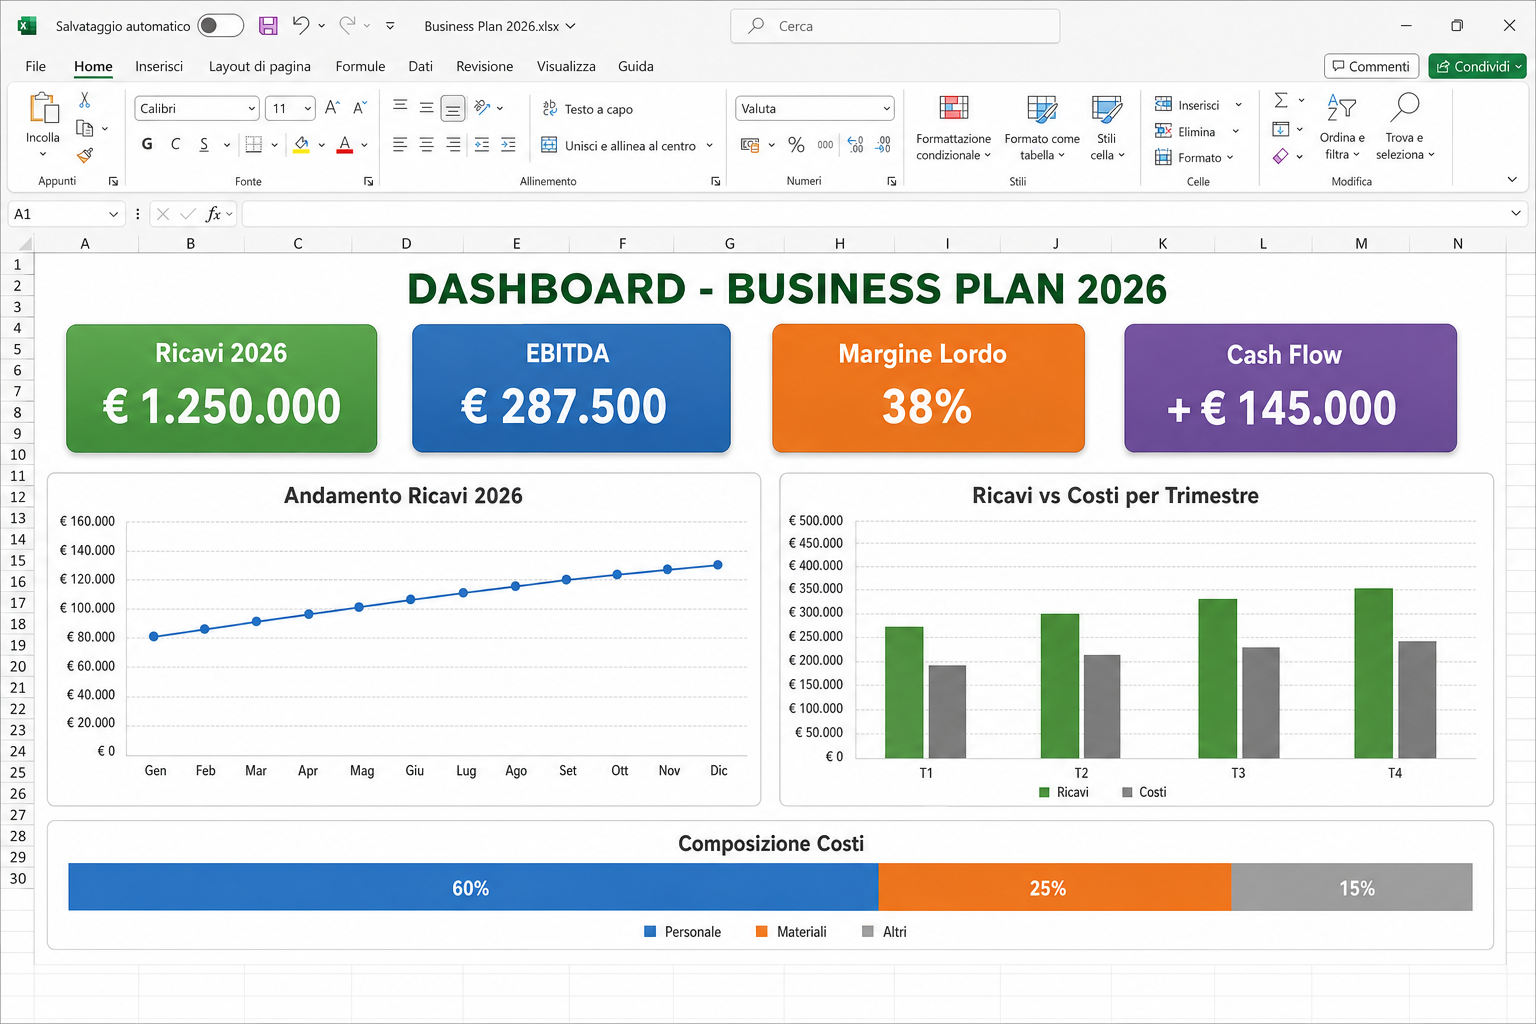Open the Visualizza tab
This screenshot has width=1536, height=1024.
566,66
